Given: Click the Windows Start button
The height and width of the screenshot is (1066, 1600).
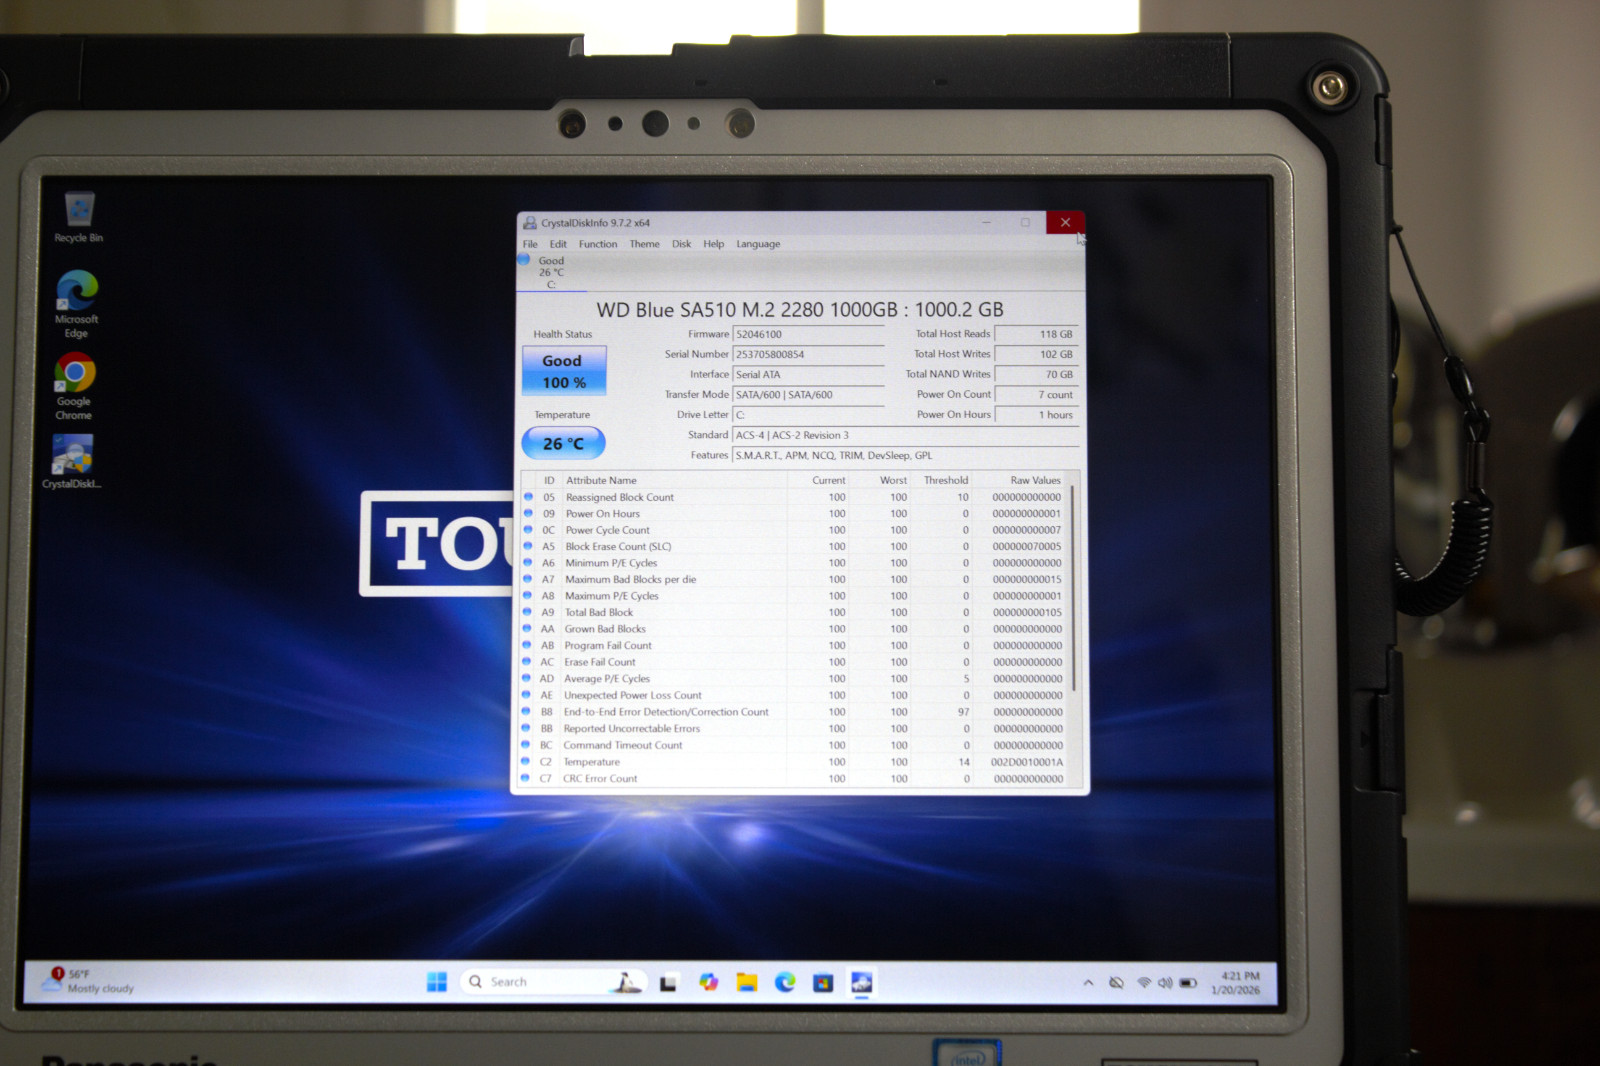Looking at the screenshot, I should click(437, 982).
